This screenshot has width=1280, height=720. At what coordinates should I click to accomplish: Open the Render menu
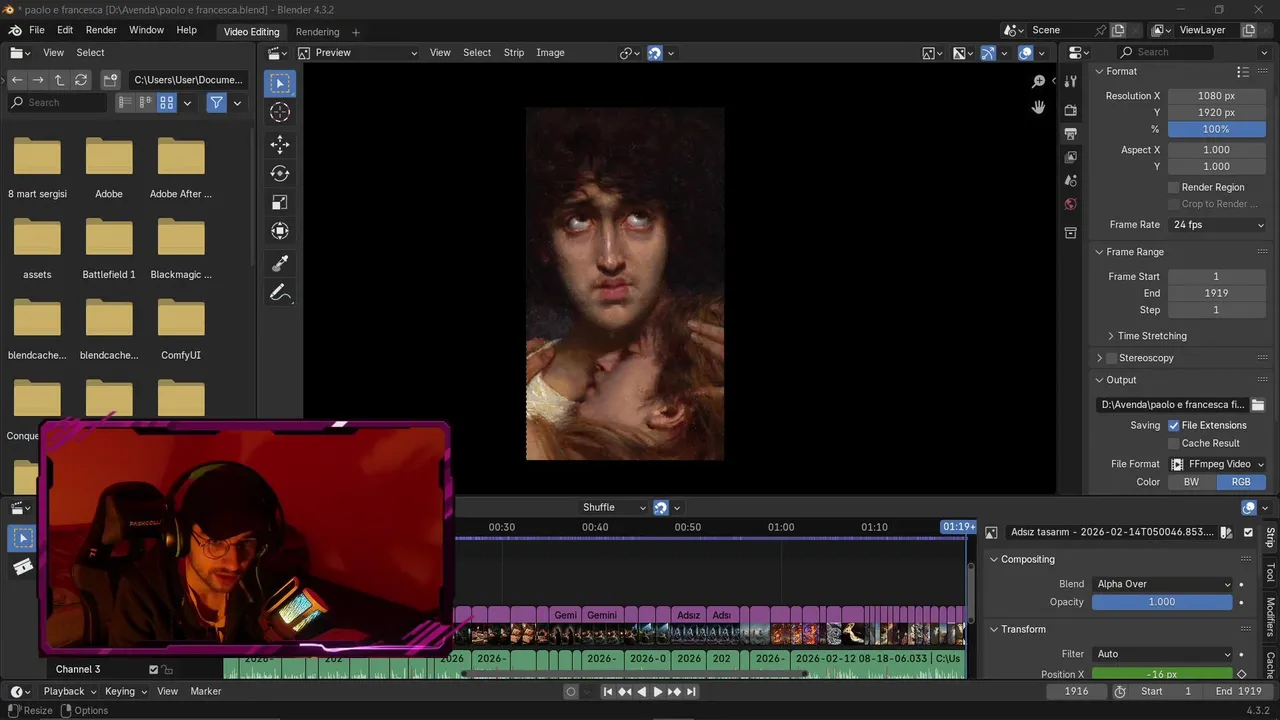pyautogui.click(x=101, y=30)
